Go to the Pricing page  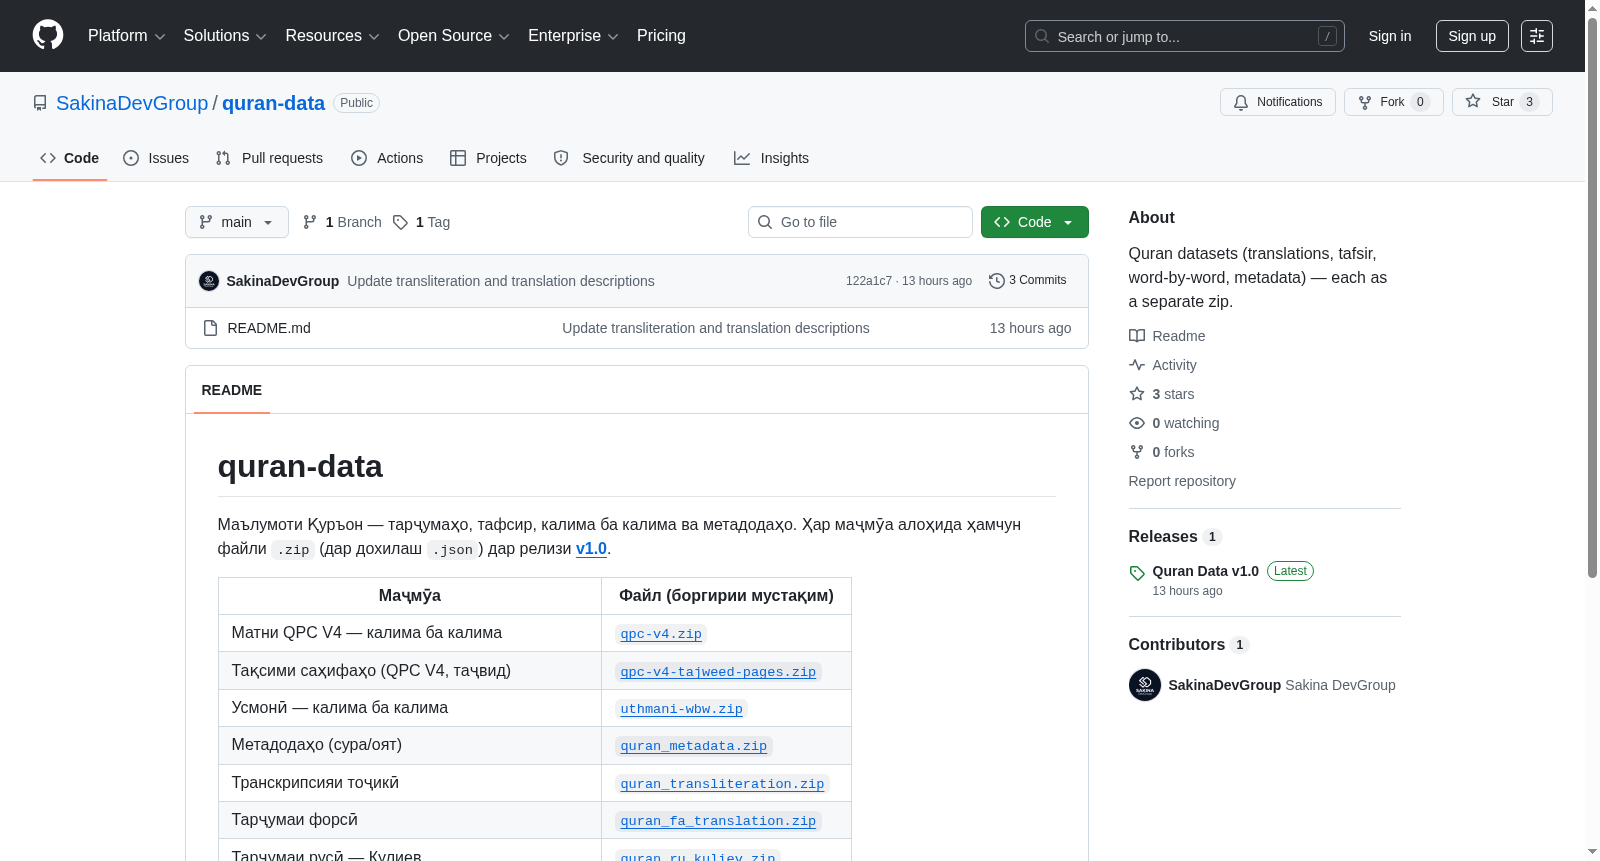point(661,36)
